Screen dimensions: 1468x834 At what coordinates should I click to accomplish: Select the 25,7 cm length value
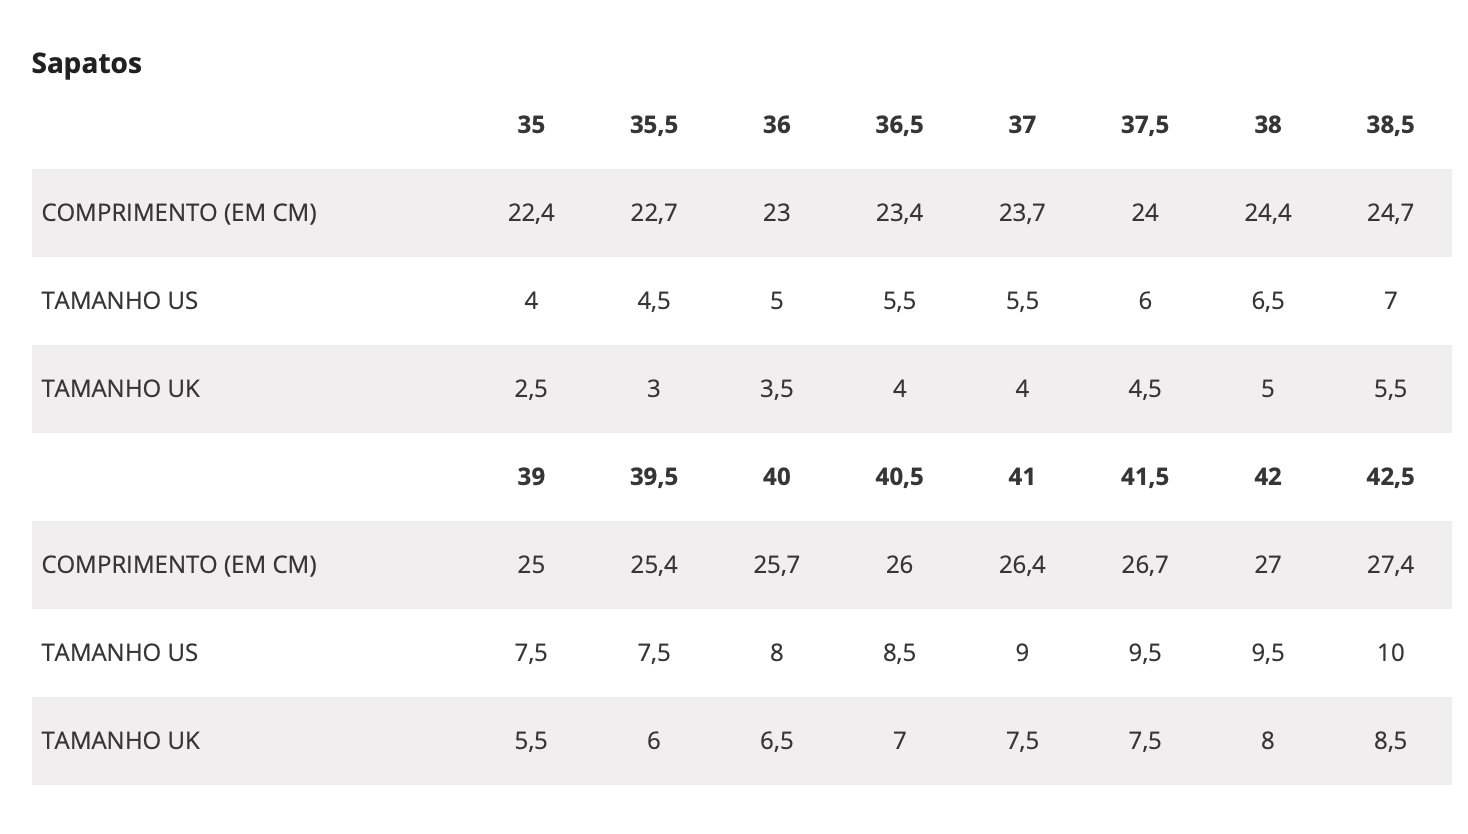pos(776,565)
